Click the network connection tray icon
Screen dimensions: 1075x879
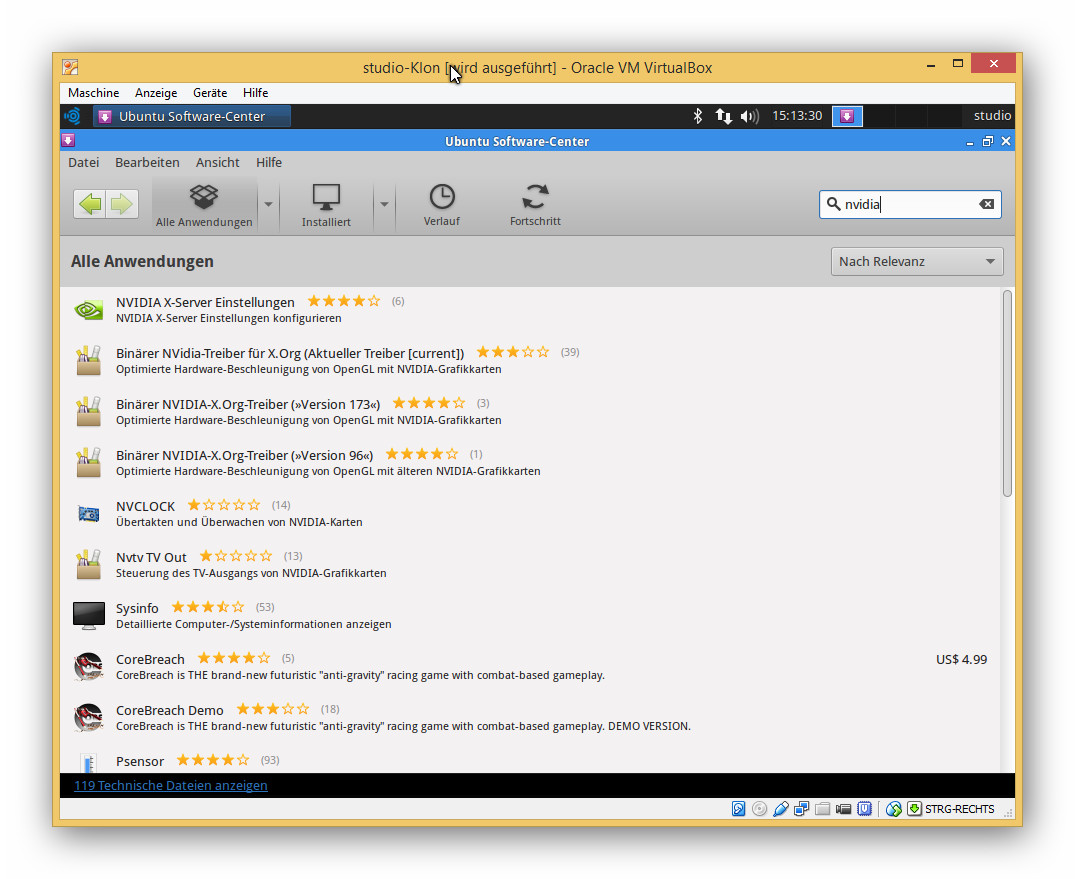tap(723, 116)
